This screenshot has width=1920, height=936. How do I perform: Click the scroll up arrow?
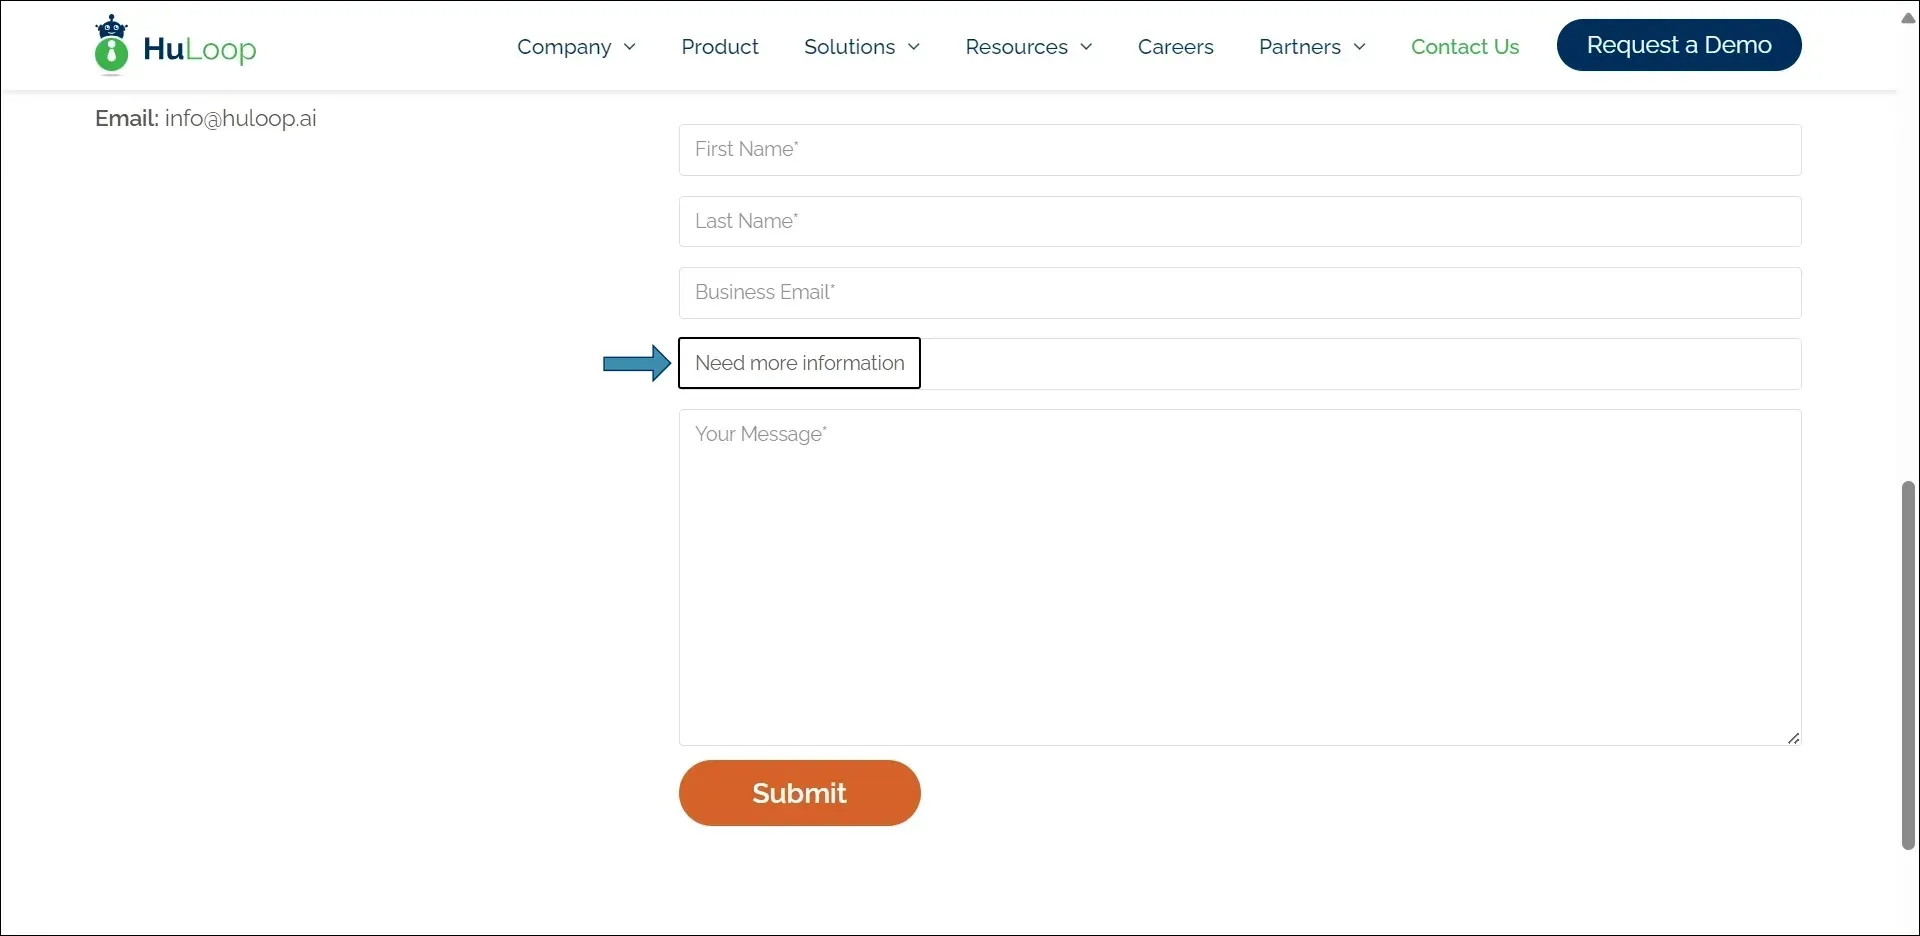coord(1908,18)
